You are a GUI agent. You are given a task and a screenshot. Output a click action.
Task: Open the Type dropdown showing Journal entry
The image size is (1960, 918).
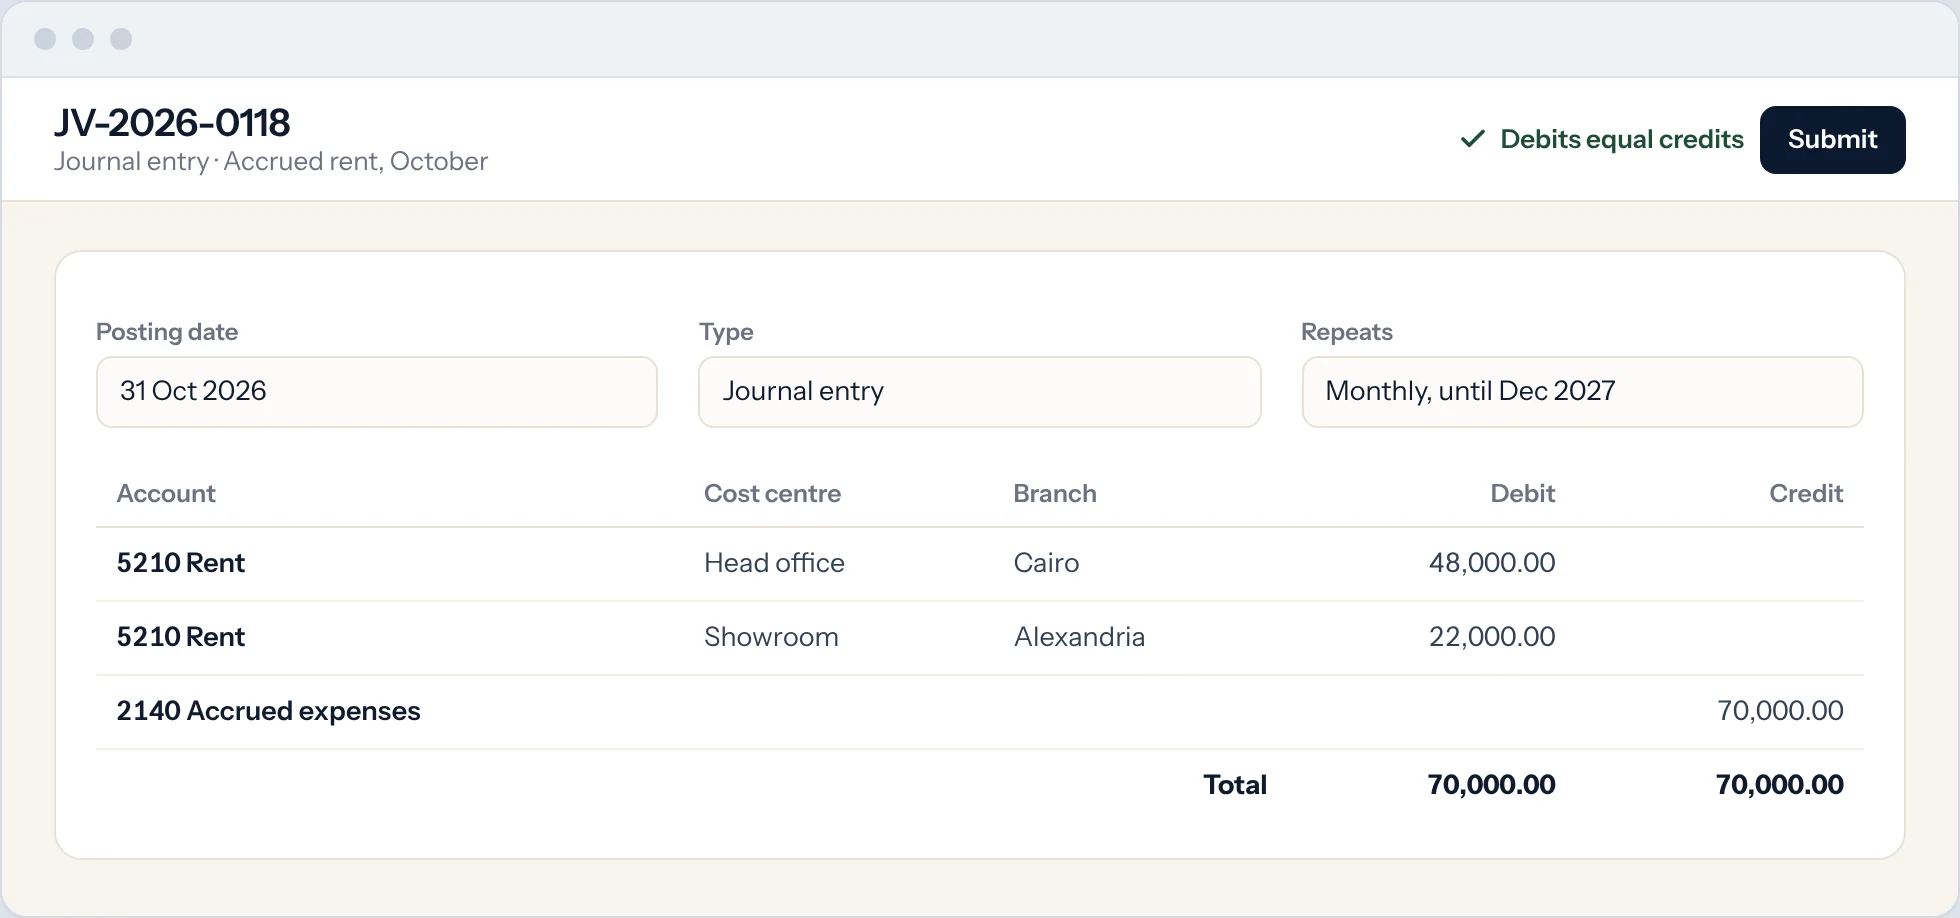point(979,392)
